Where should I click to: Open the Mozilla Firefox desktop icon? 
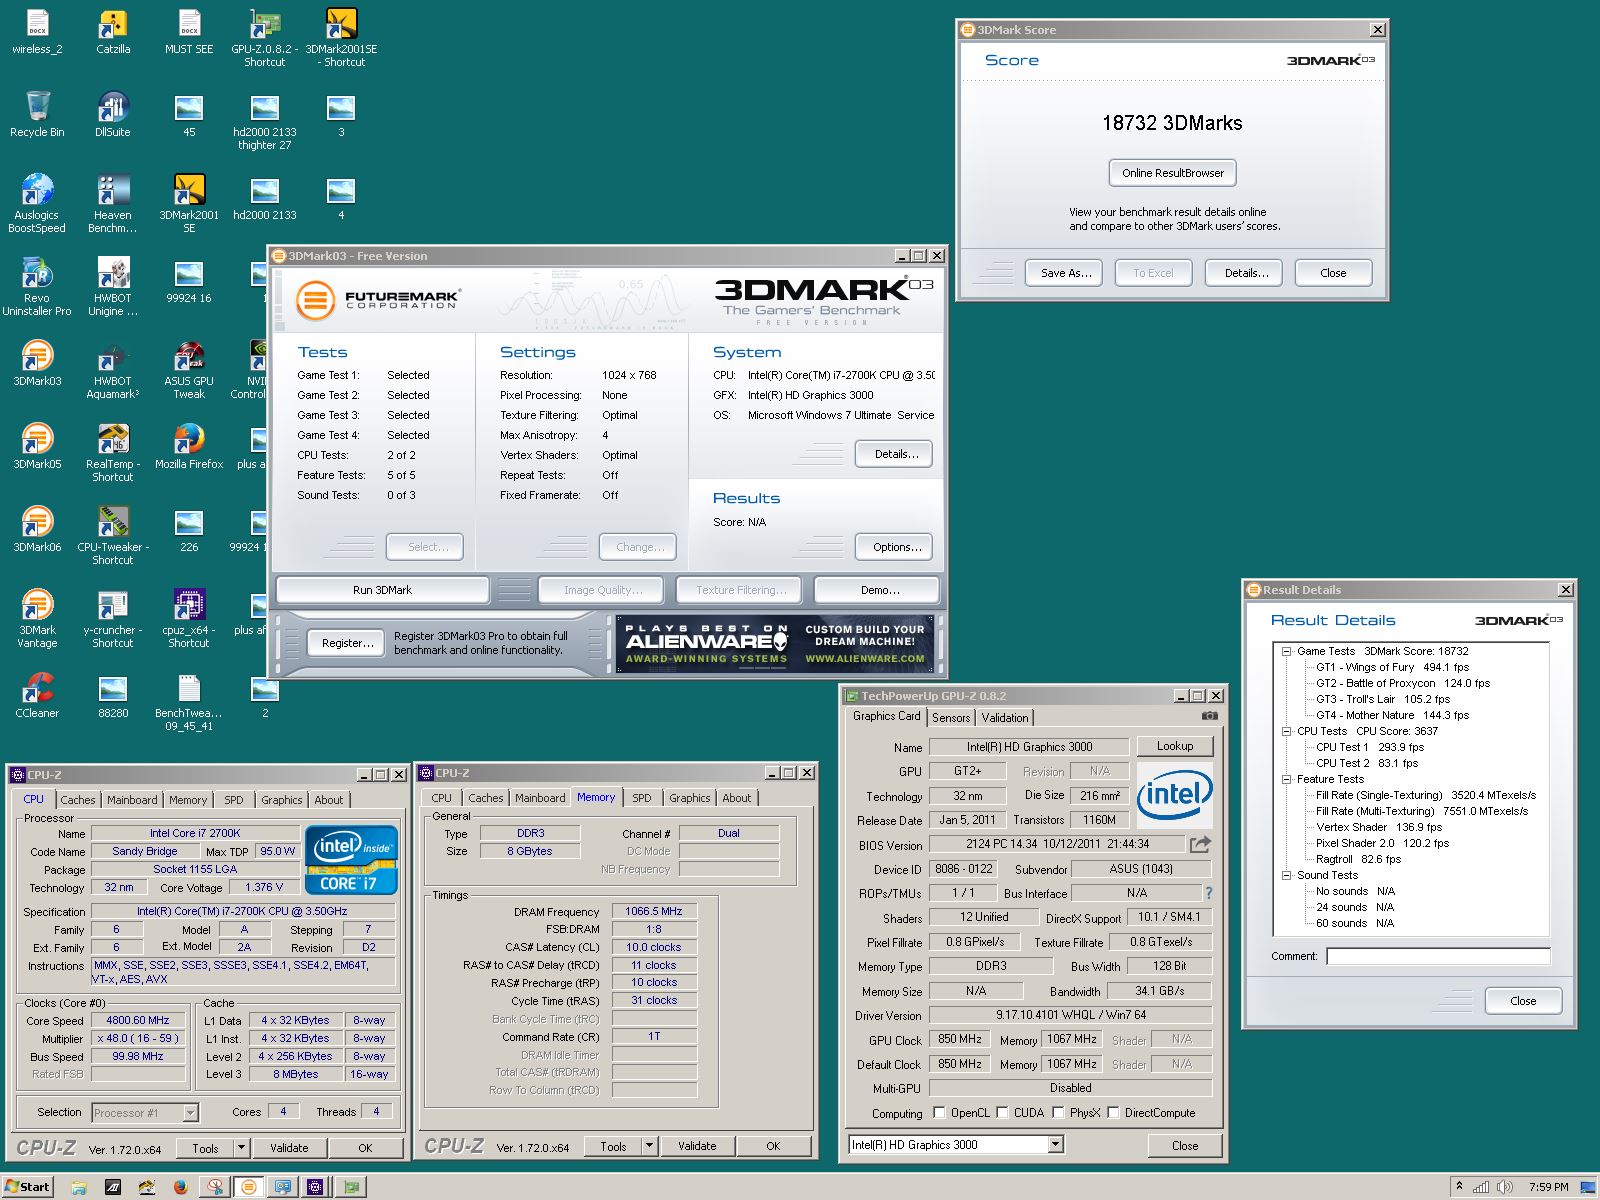point(189,446)
